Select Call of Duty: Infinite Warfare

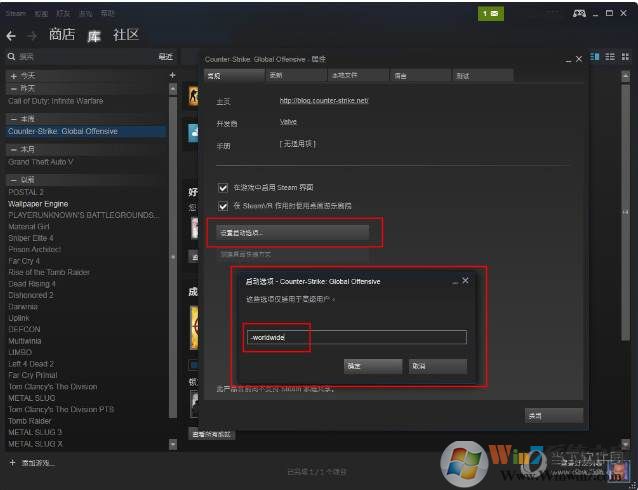56,101
